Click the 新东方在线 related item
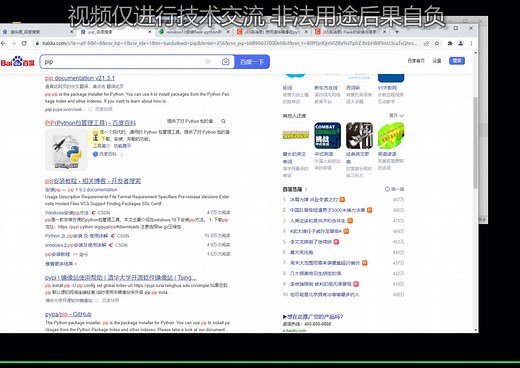Screen dimensions: 520x368 [326, 88]
